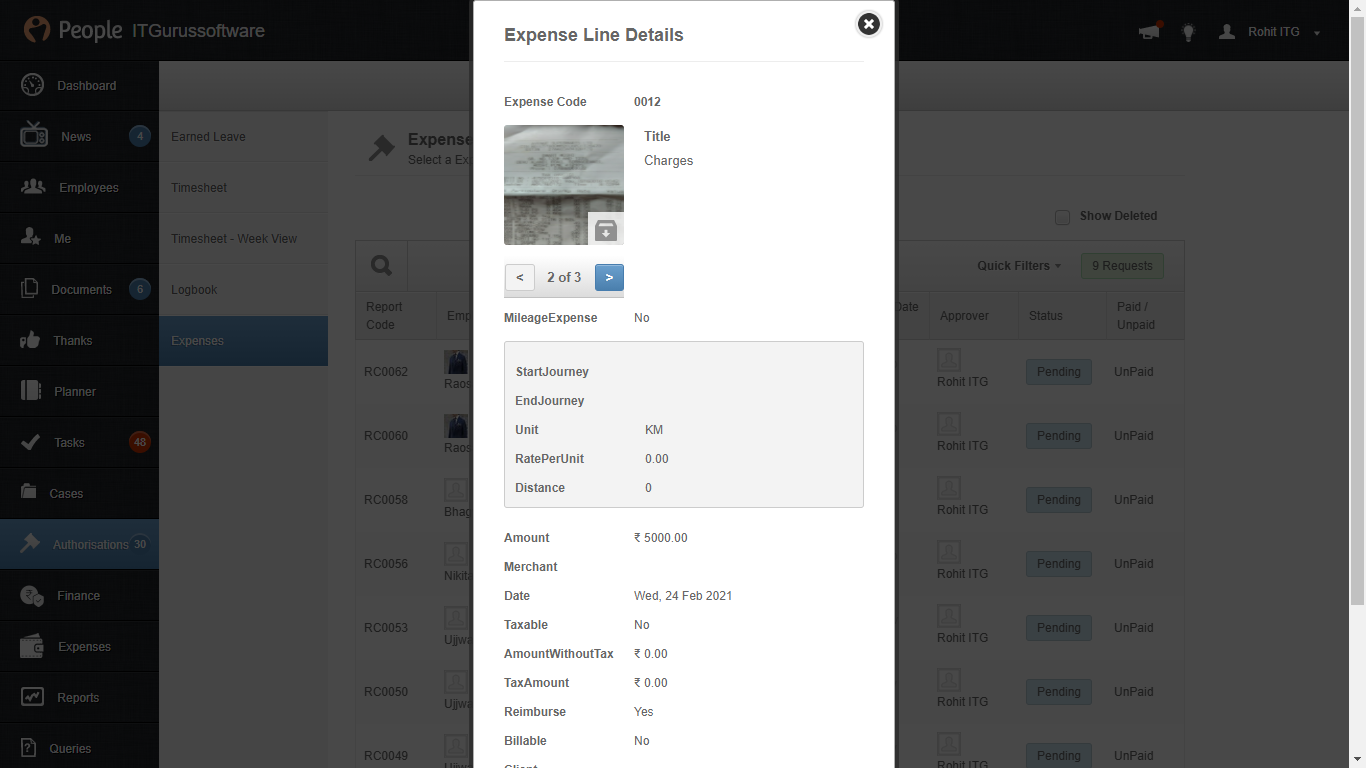Open the Reports chart icon
1366x768 pixels.
[32, 697]
